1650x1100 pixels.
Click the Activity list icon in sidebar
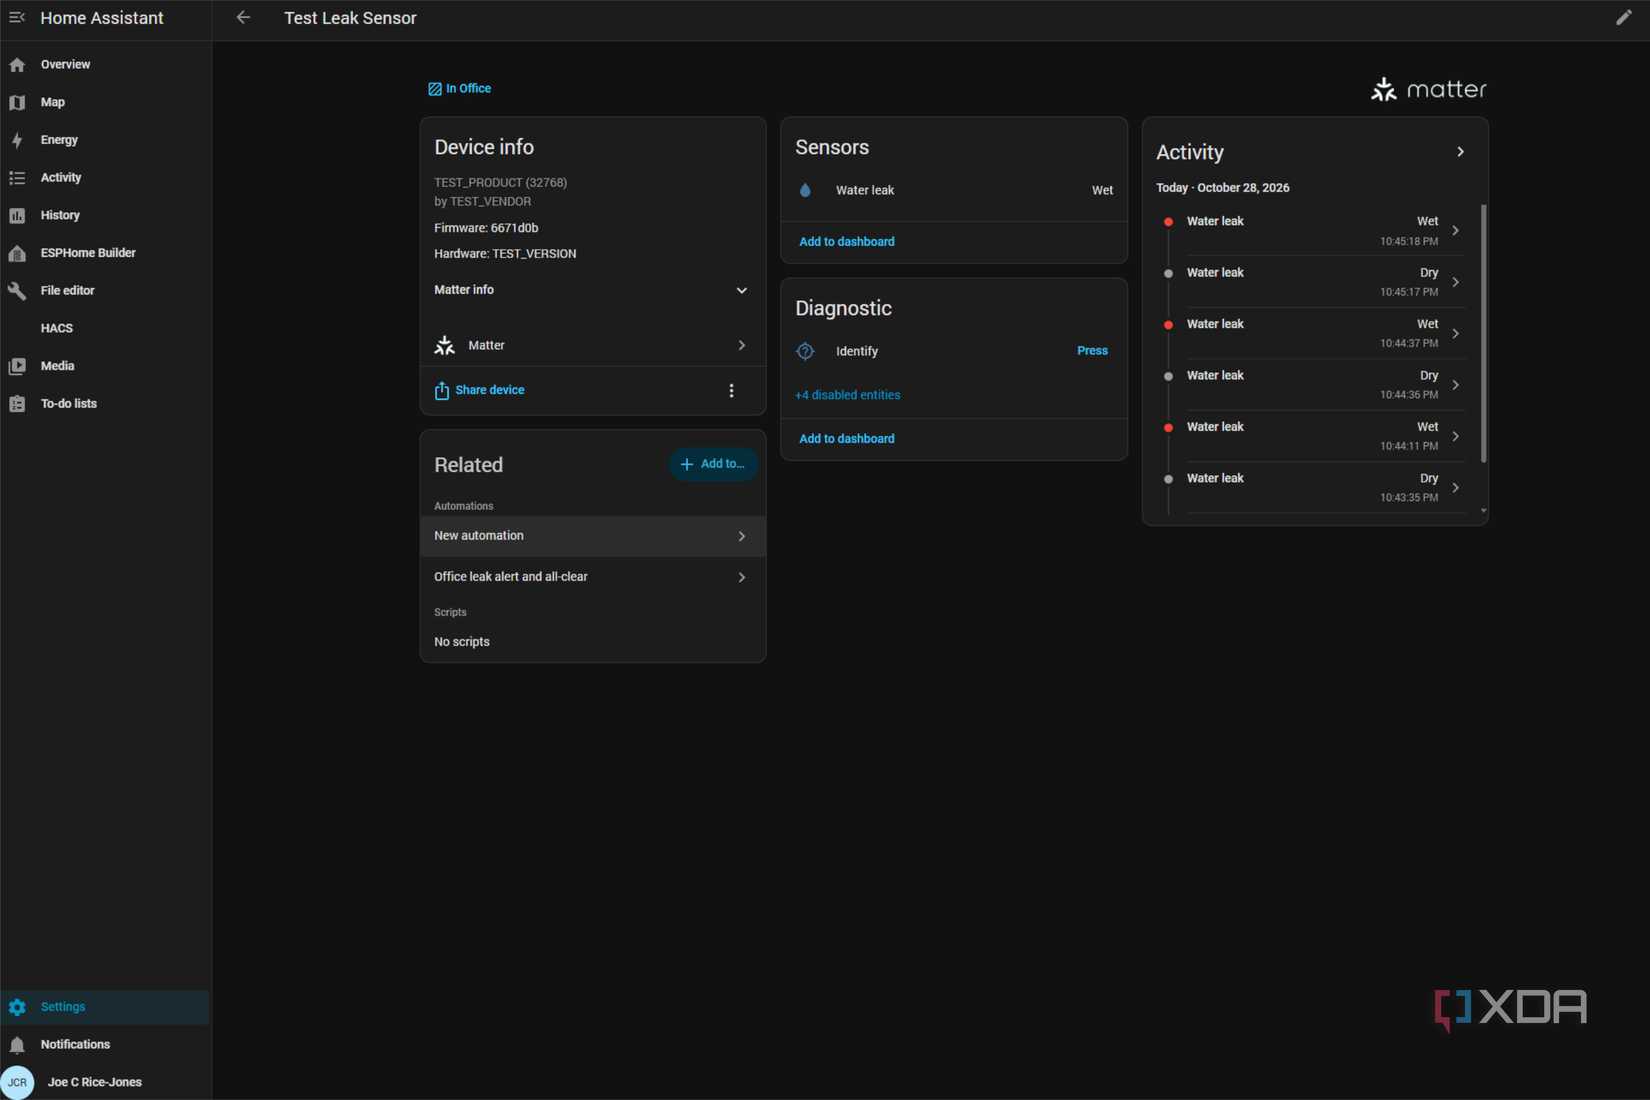[x=17, y=178]
